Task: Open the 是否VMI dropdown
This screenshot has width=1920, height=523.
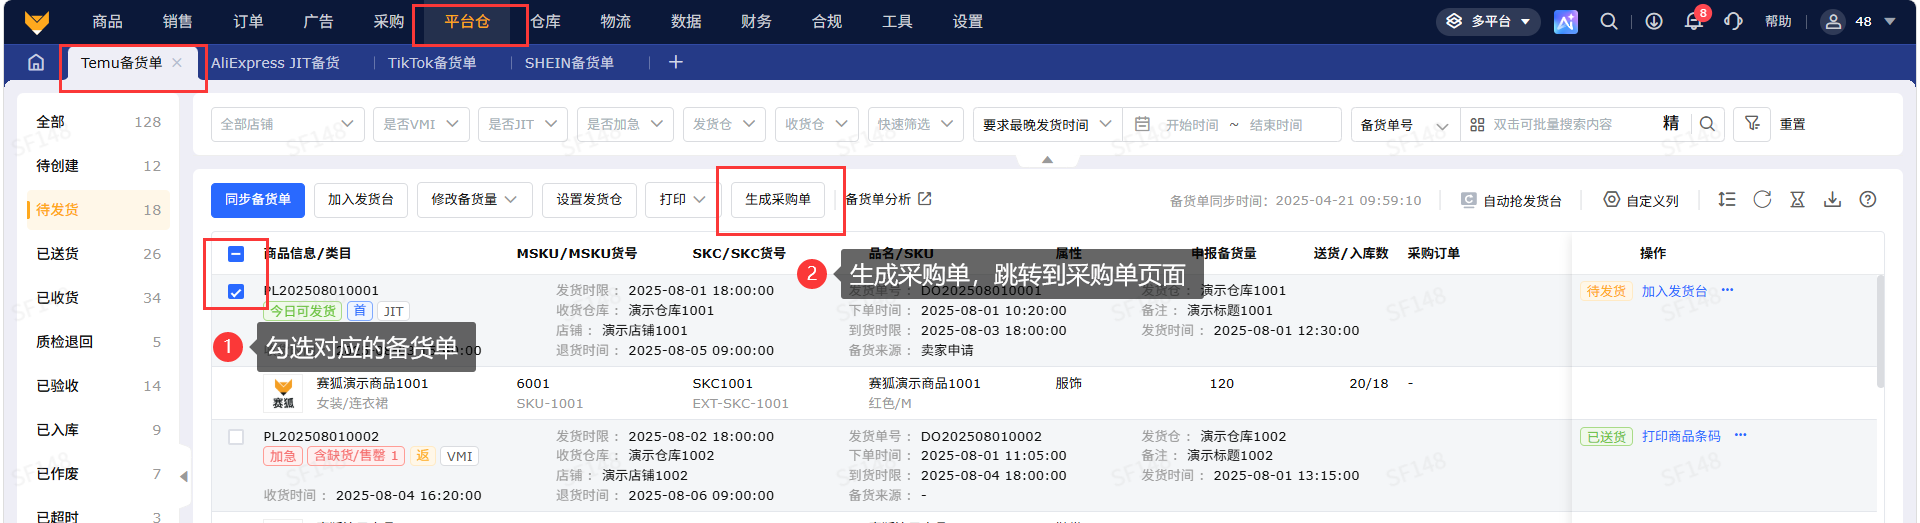Action: [x=422, y=124]
